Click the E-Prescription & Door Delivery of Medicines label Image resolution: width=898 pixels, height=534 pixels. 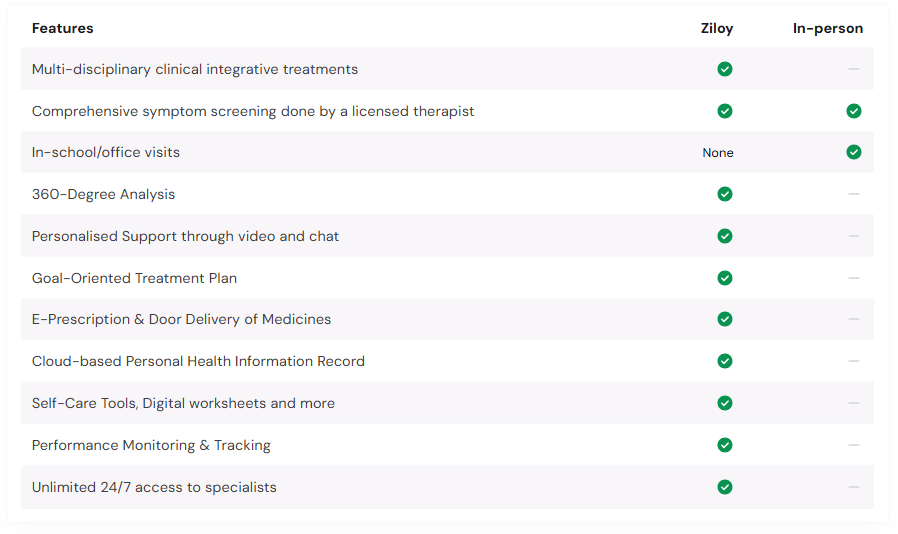(x=181, y=319)
